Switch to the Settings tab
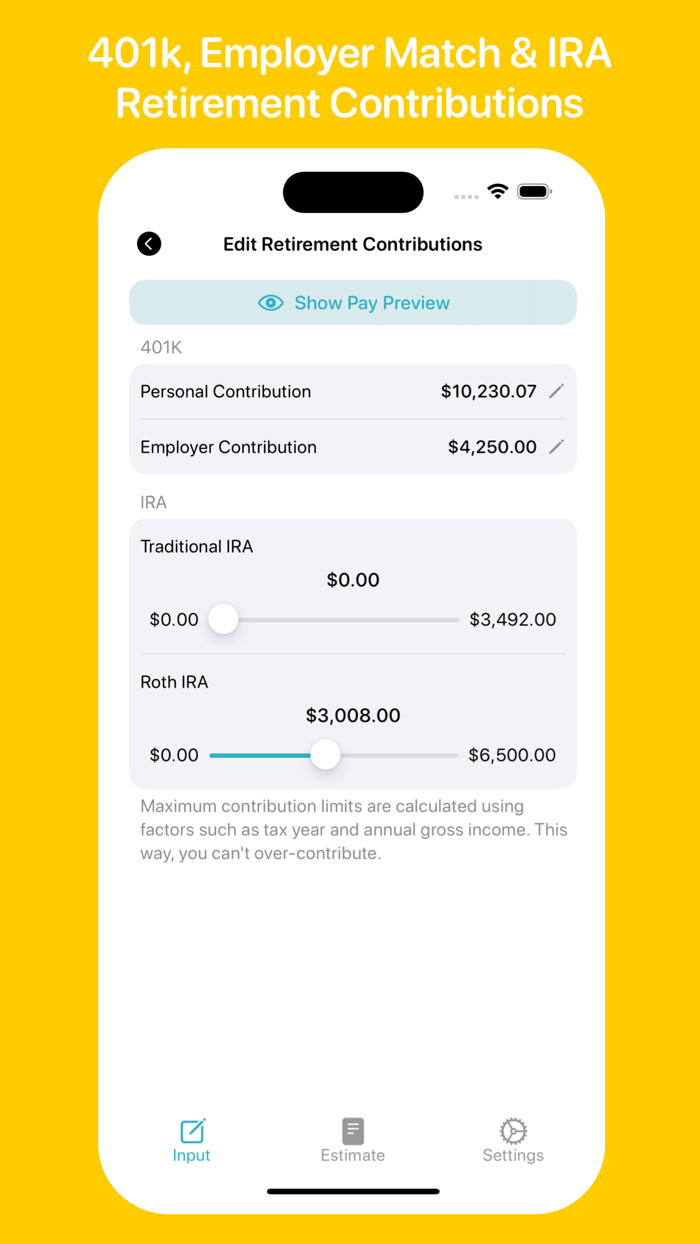700x1244 pixels. click(513, 1140)
